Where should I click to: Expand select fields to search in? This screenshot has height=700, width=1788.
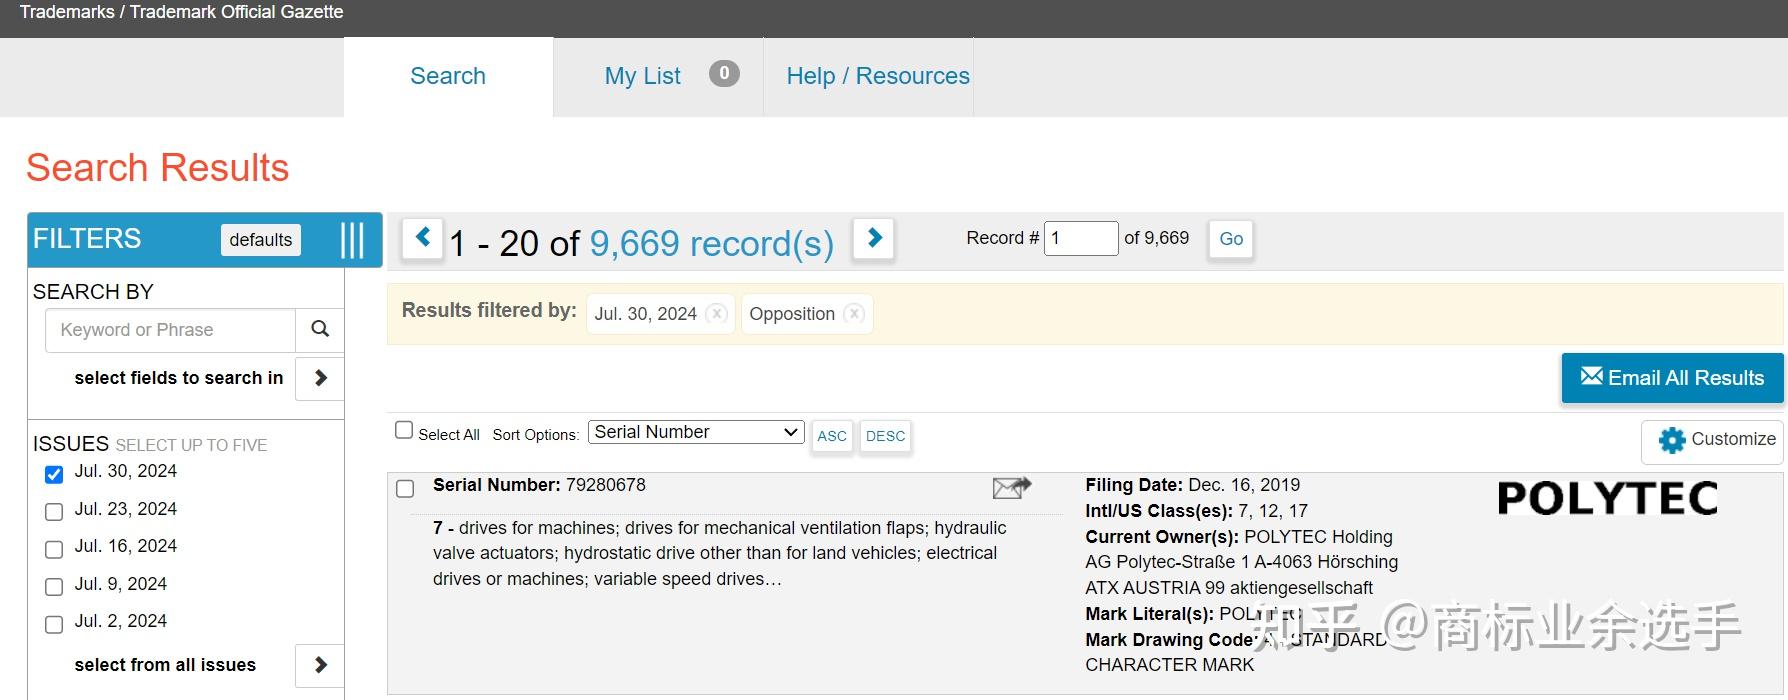pos(320,378)
